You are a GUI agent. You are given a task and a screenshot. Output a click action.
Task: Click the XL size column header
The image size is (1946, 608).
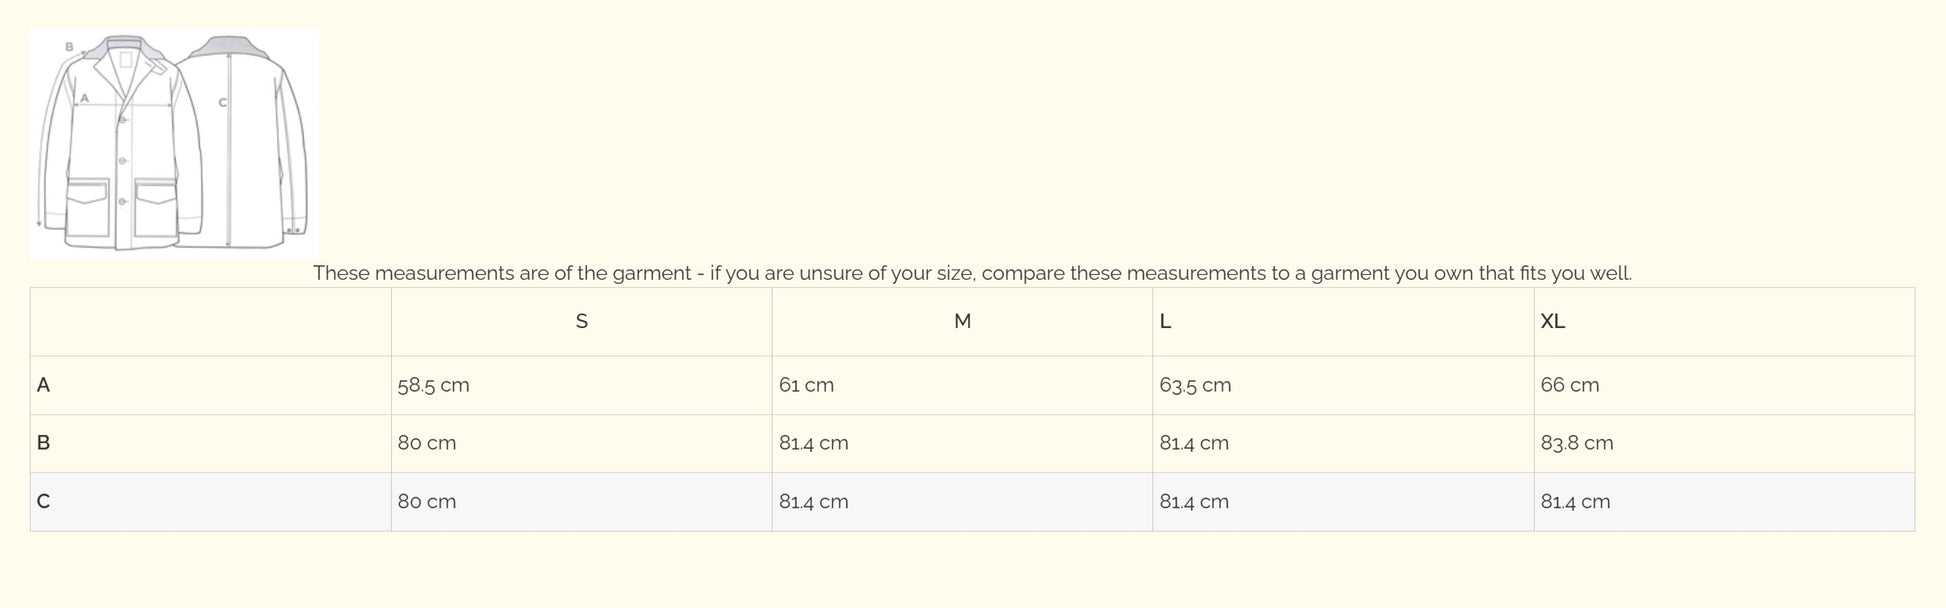tap(1552, 321)
